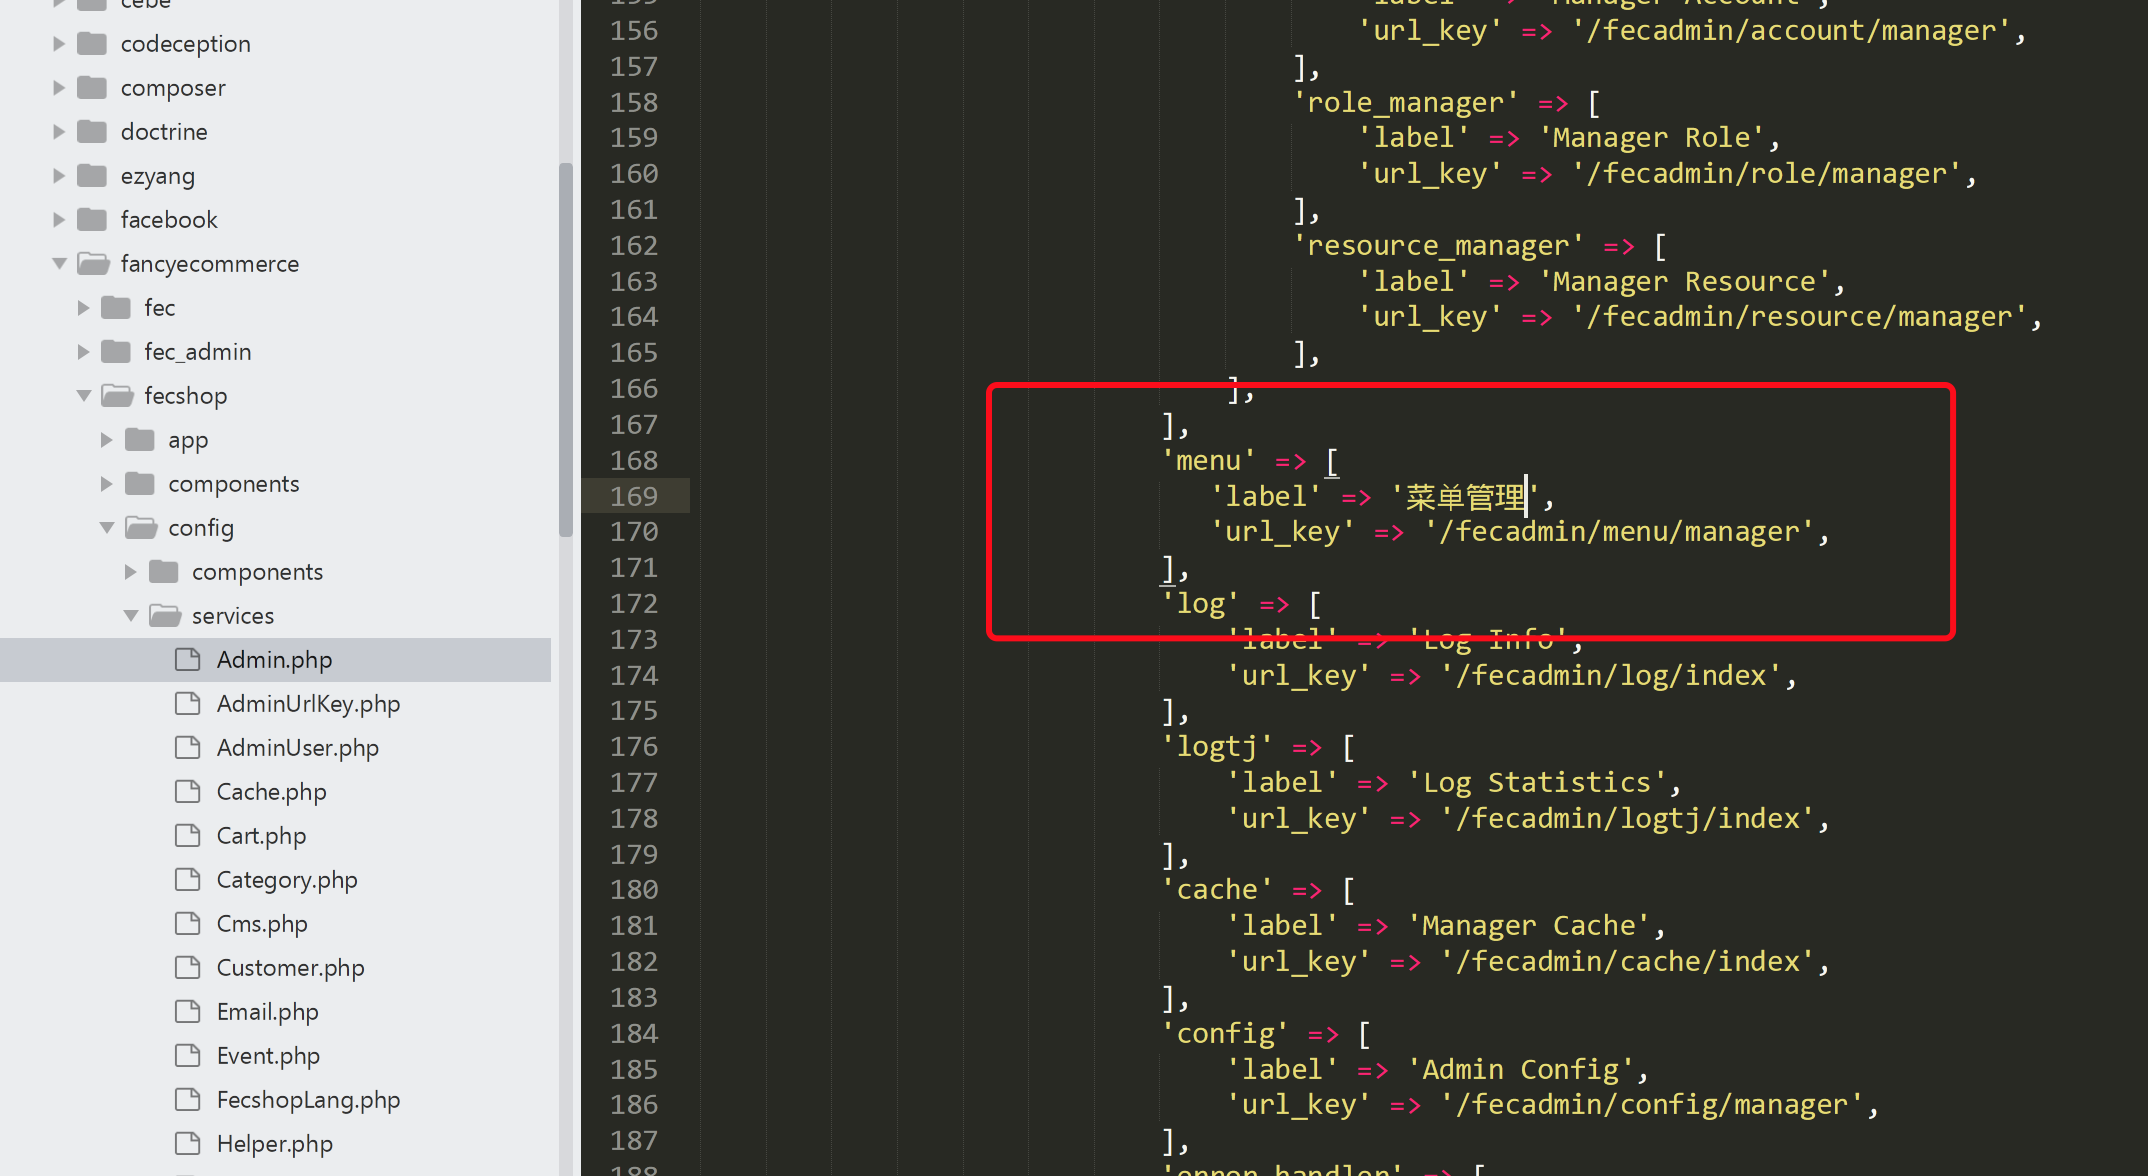Collapse the fecshop folder arrow

84,396
